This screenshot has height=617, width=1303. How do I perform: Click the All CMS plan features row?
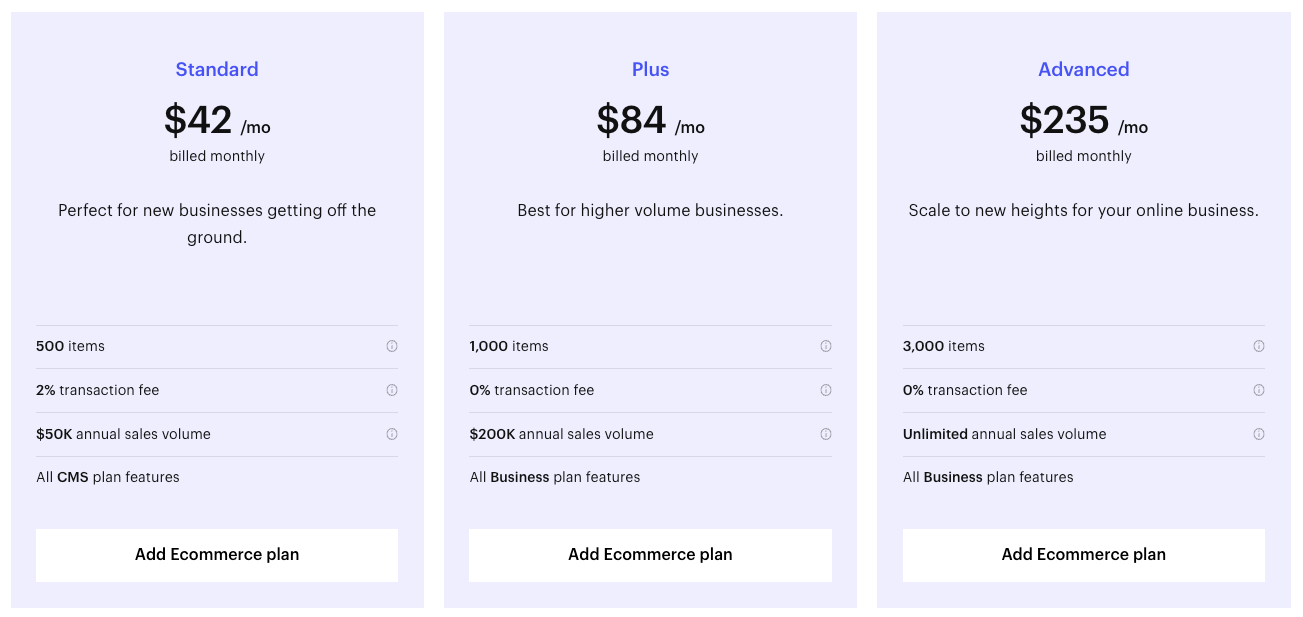tap(108, 477)
